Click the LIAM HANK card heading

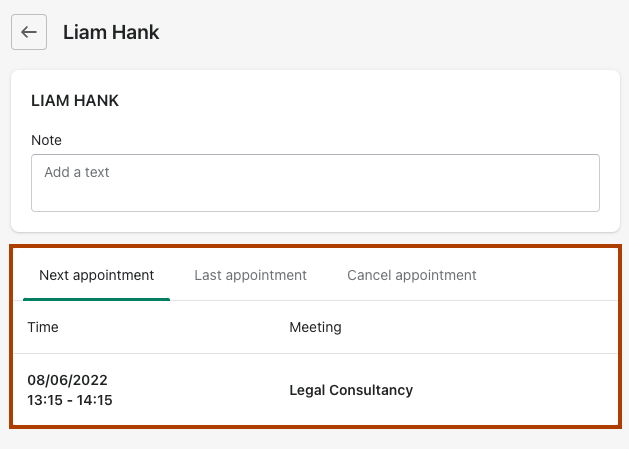coord(76,101)
